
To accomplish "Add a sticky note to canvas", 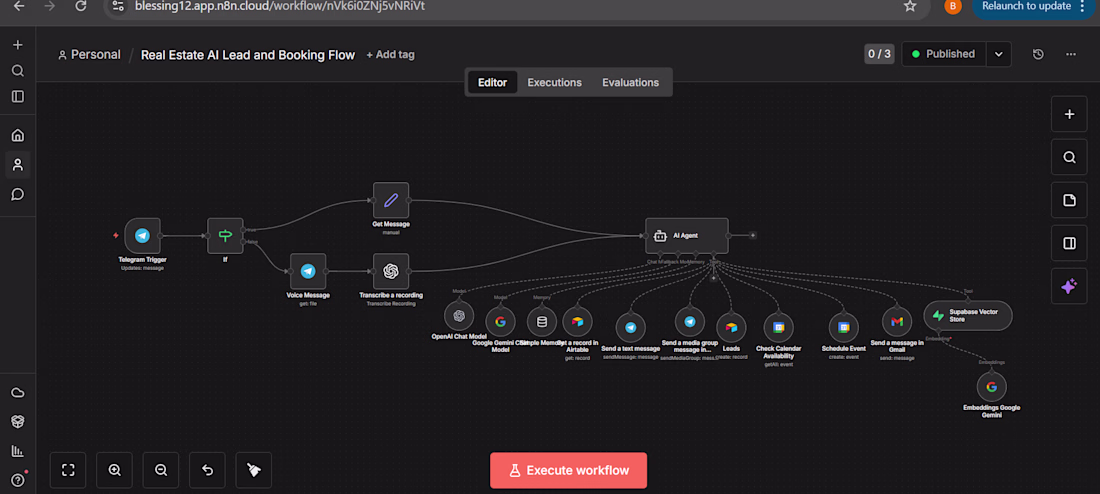I will pyautogui.click(x=1069, y=201).
